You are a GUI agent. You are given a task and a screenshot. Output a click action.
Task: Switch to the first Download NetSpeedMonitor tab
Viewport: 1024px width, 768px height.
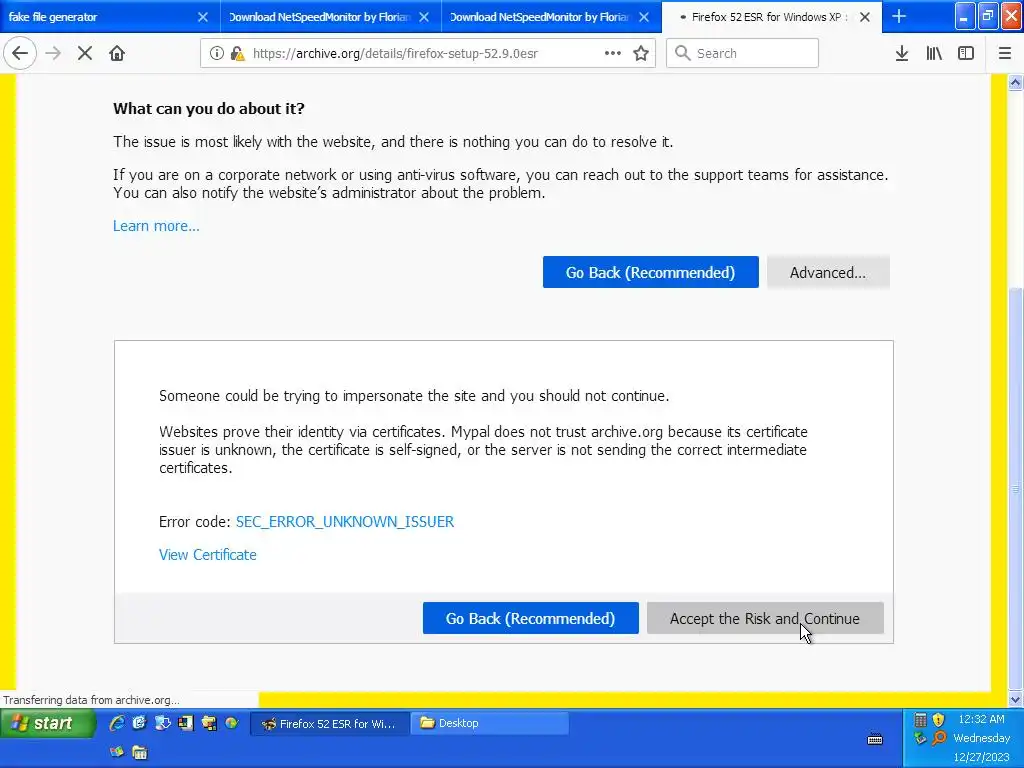coord(330,17)
